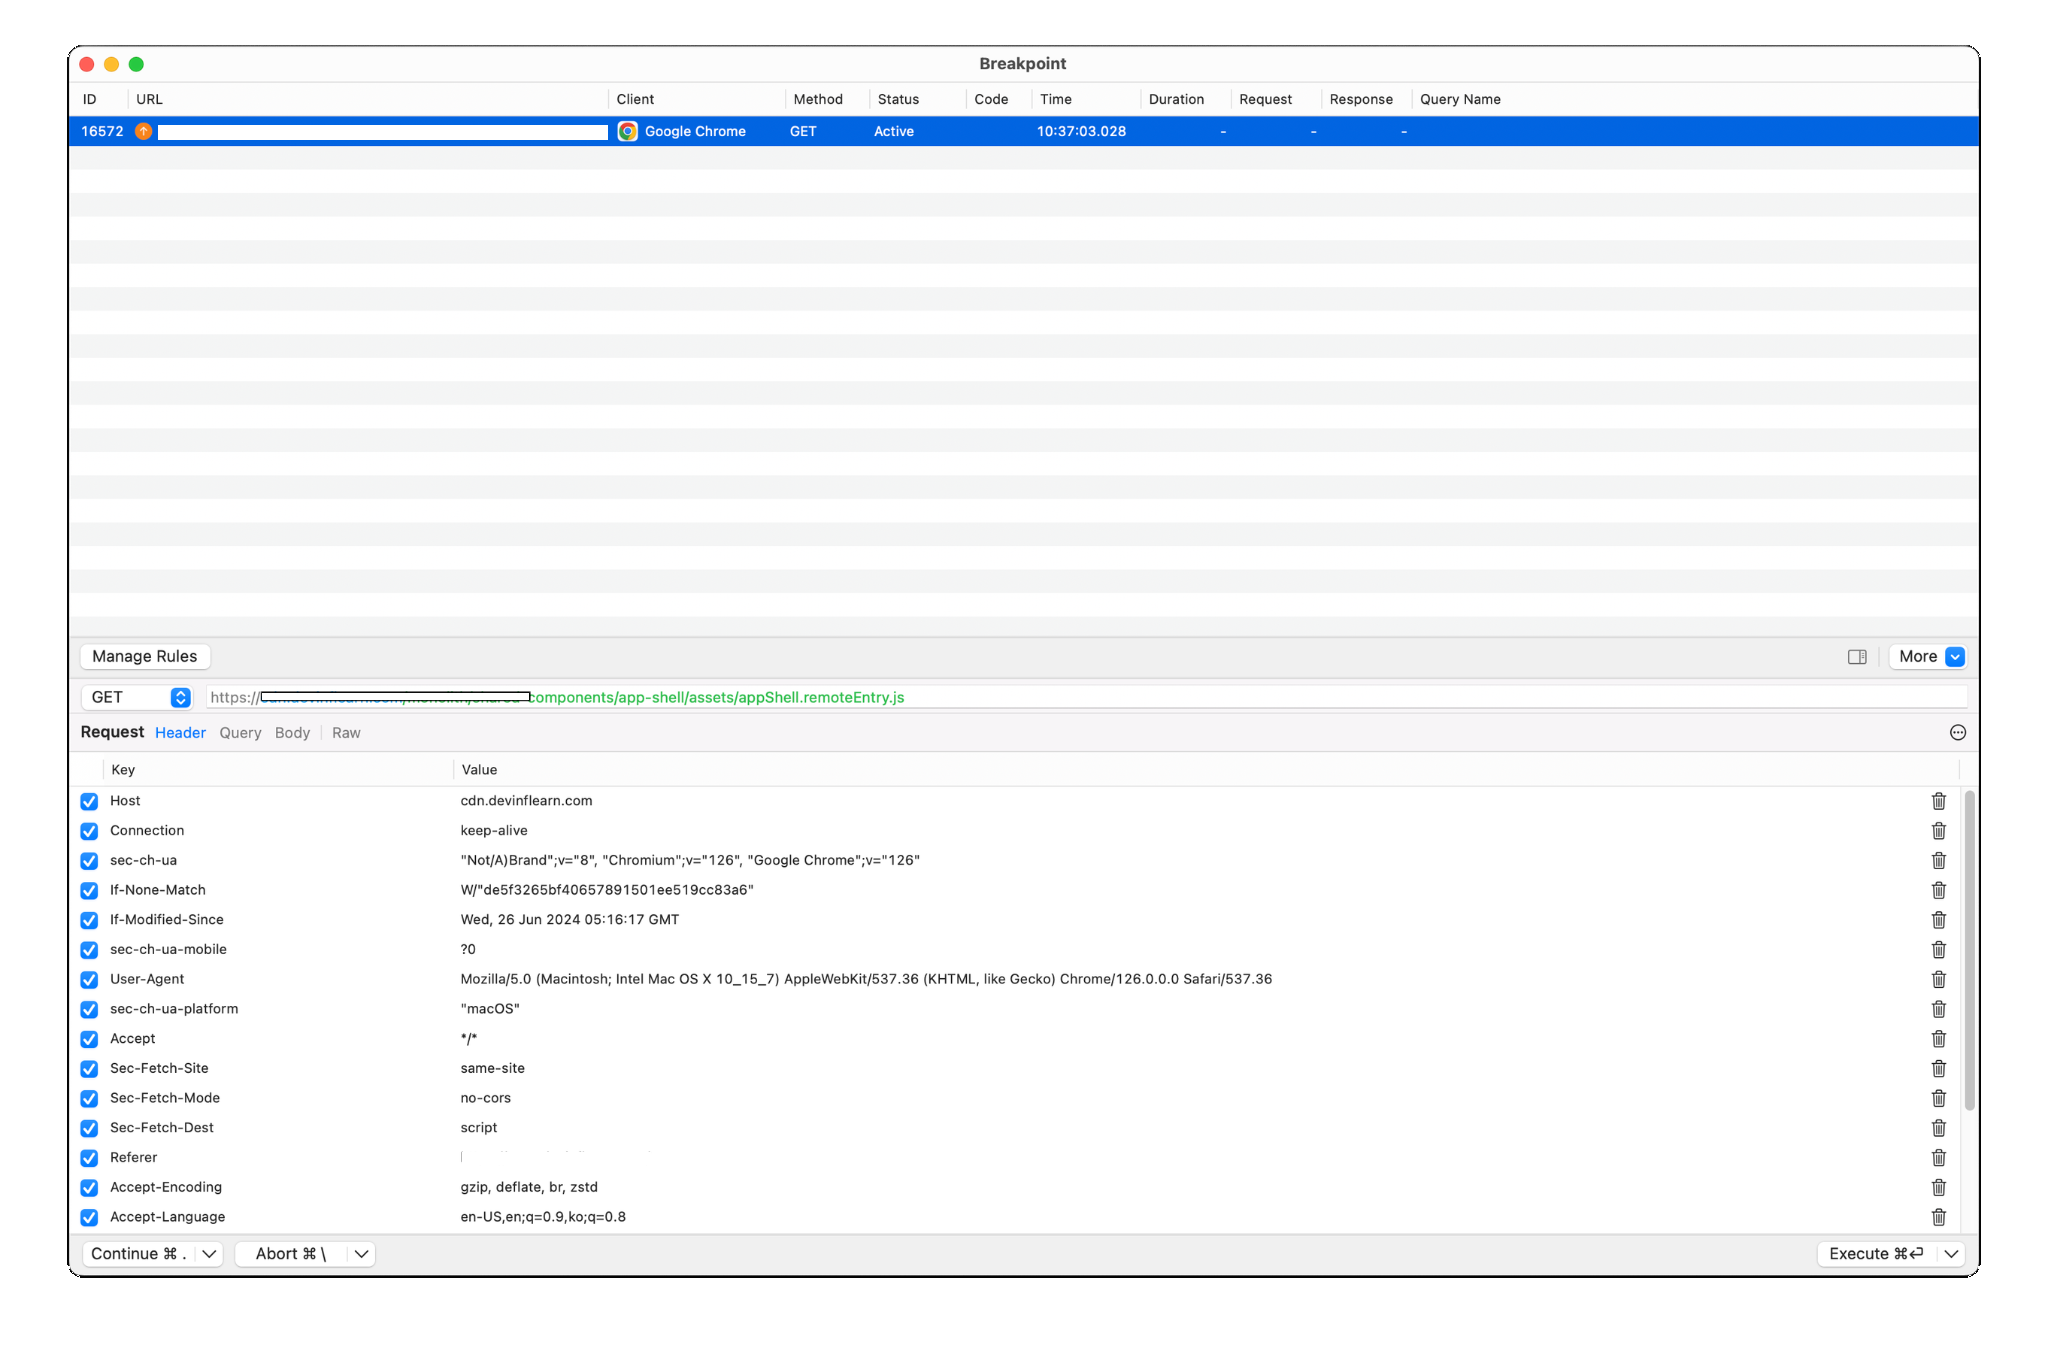Image resolution: width=2048 pixels, height=1366 pixels.
Task: Click the orange upload arrow on request 16572
Action: [x=144, y=132]
